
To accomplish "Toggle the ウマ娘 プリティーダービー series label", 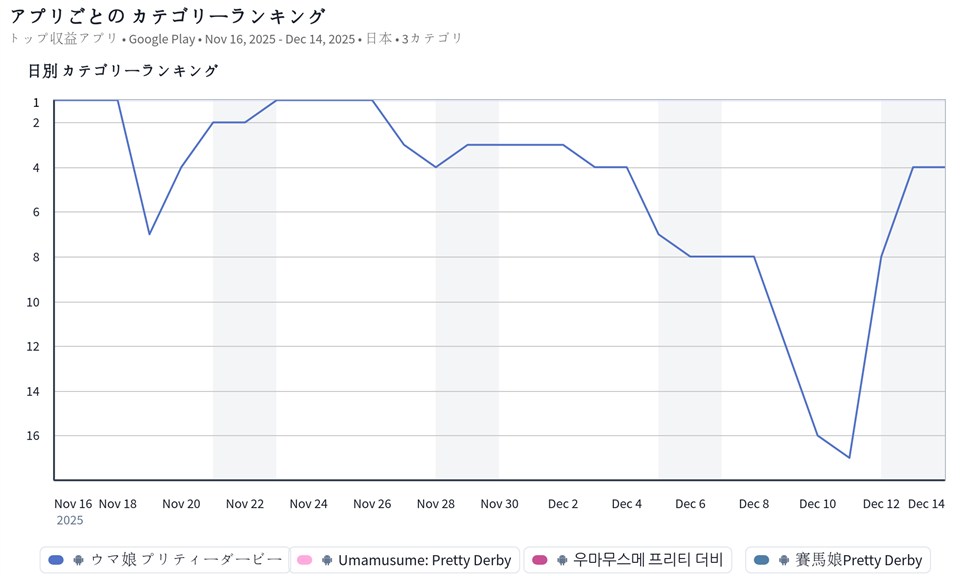I will tap(186, 560).
